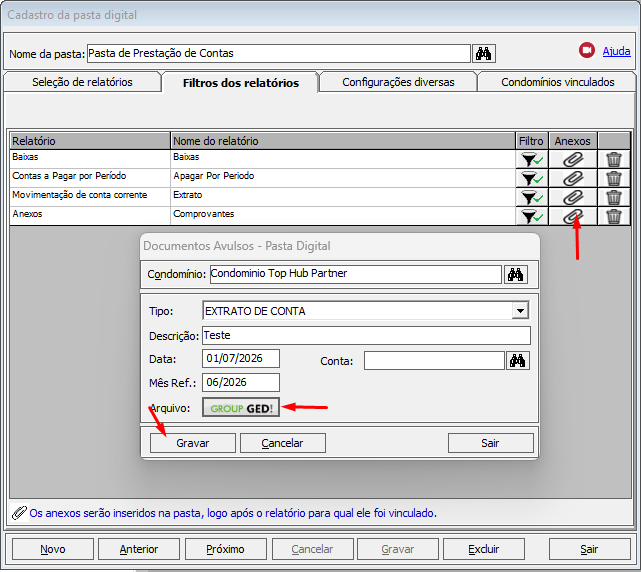Click the Descrição field containing Teste
This screenshot has width=641, height=572.
[x=366, y=336]
